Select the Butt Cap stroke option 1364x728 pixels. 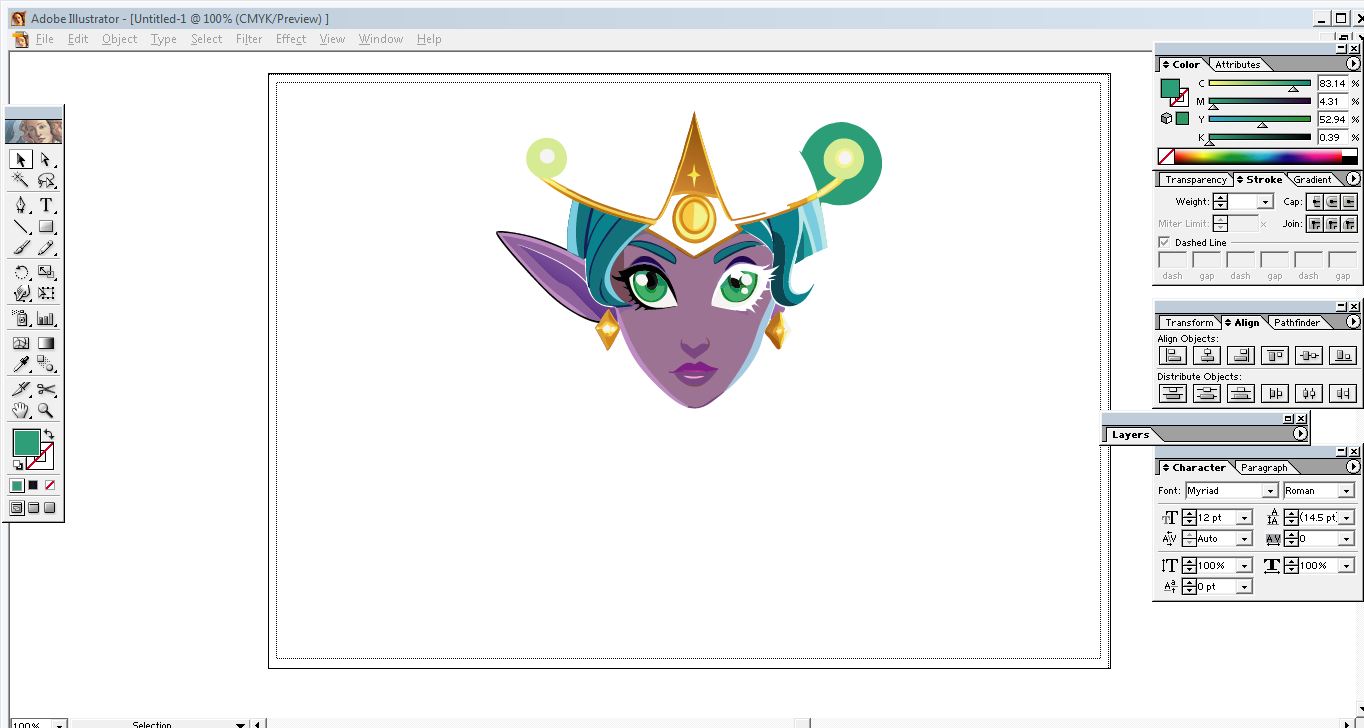click(x=1316, y=202)
